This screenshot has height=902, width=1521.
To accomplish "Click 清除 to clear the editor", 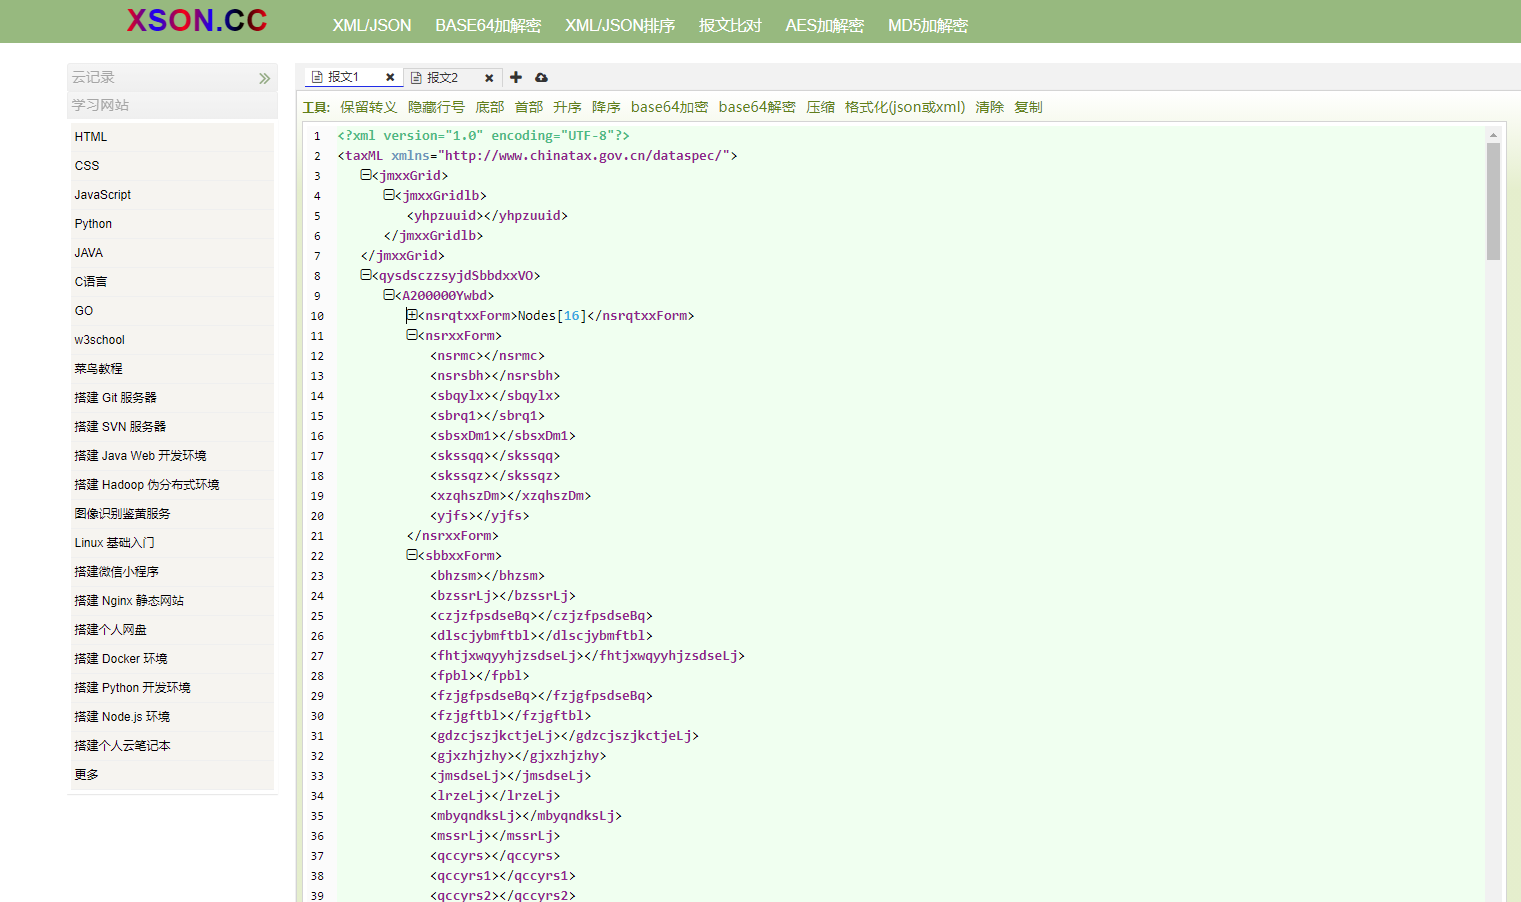I will (x=990, y=107).
